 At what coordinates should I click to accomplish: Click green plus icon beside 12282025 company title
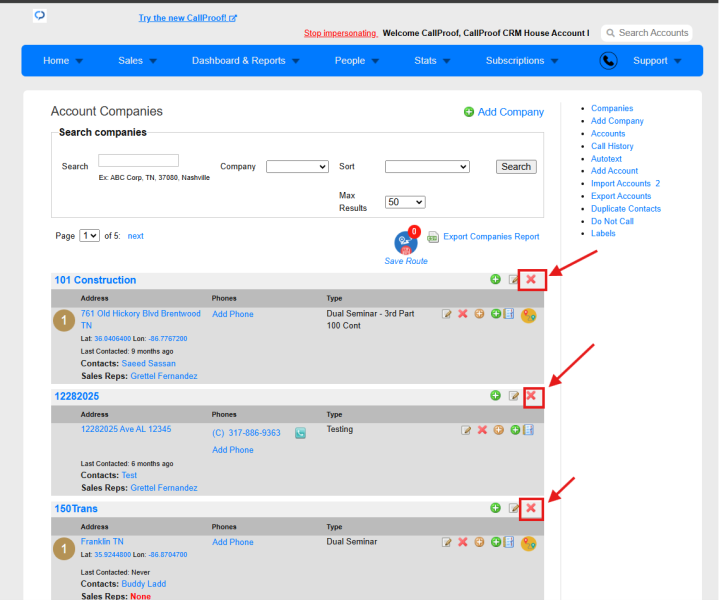coord(495,395)
